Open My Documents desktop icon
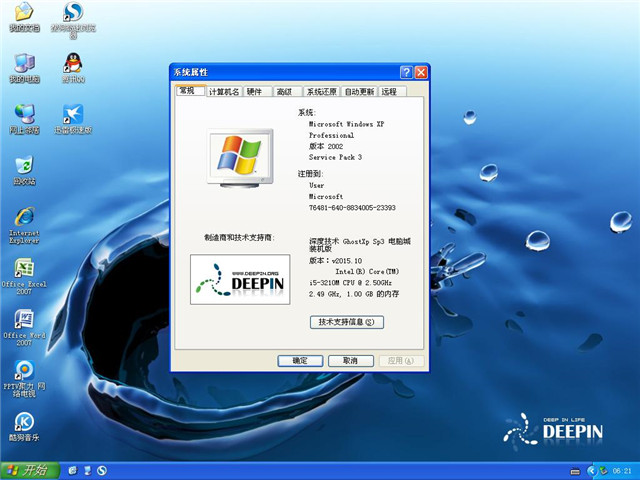Viewport: 640px width, 480px height. [x=22, y=14]
